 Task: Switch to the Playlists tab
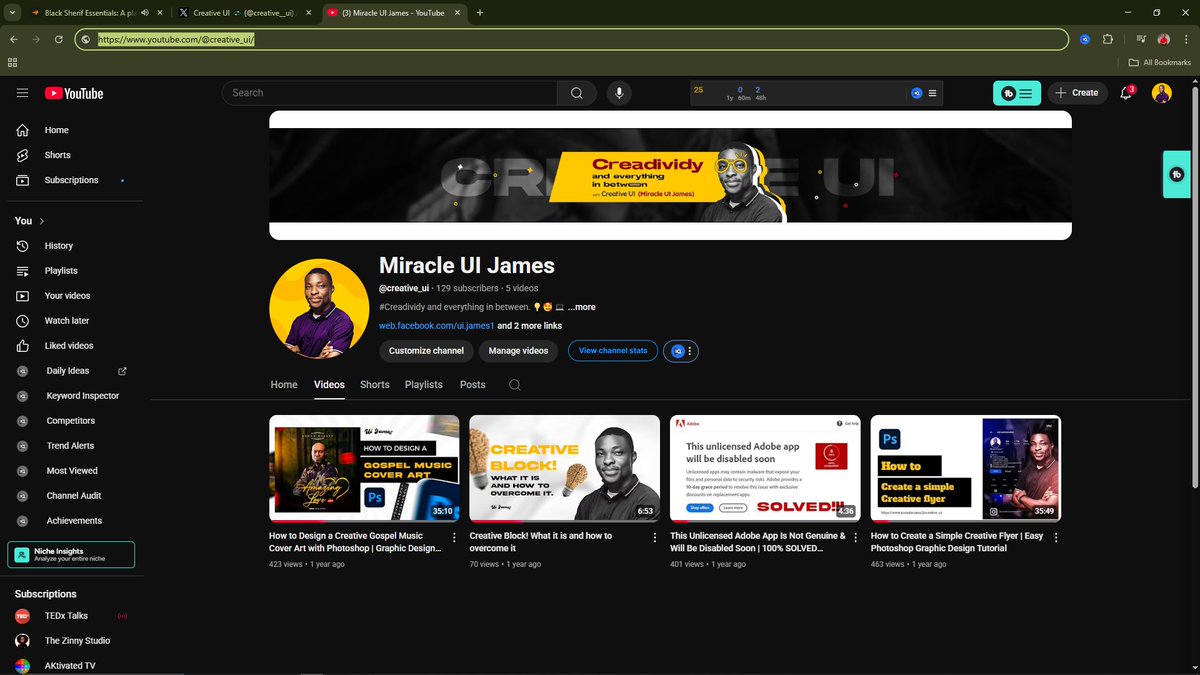coord(423,384)
